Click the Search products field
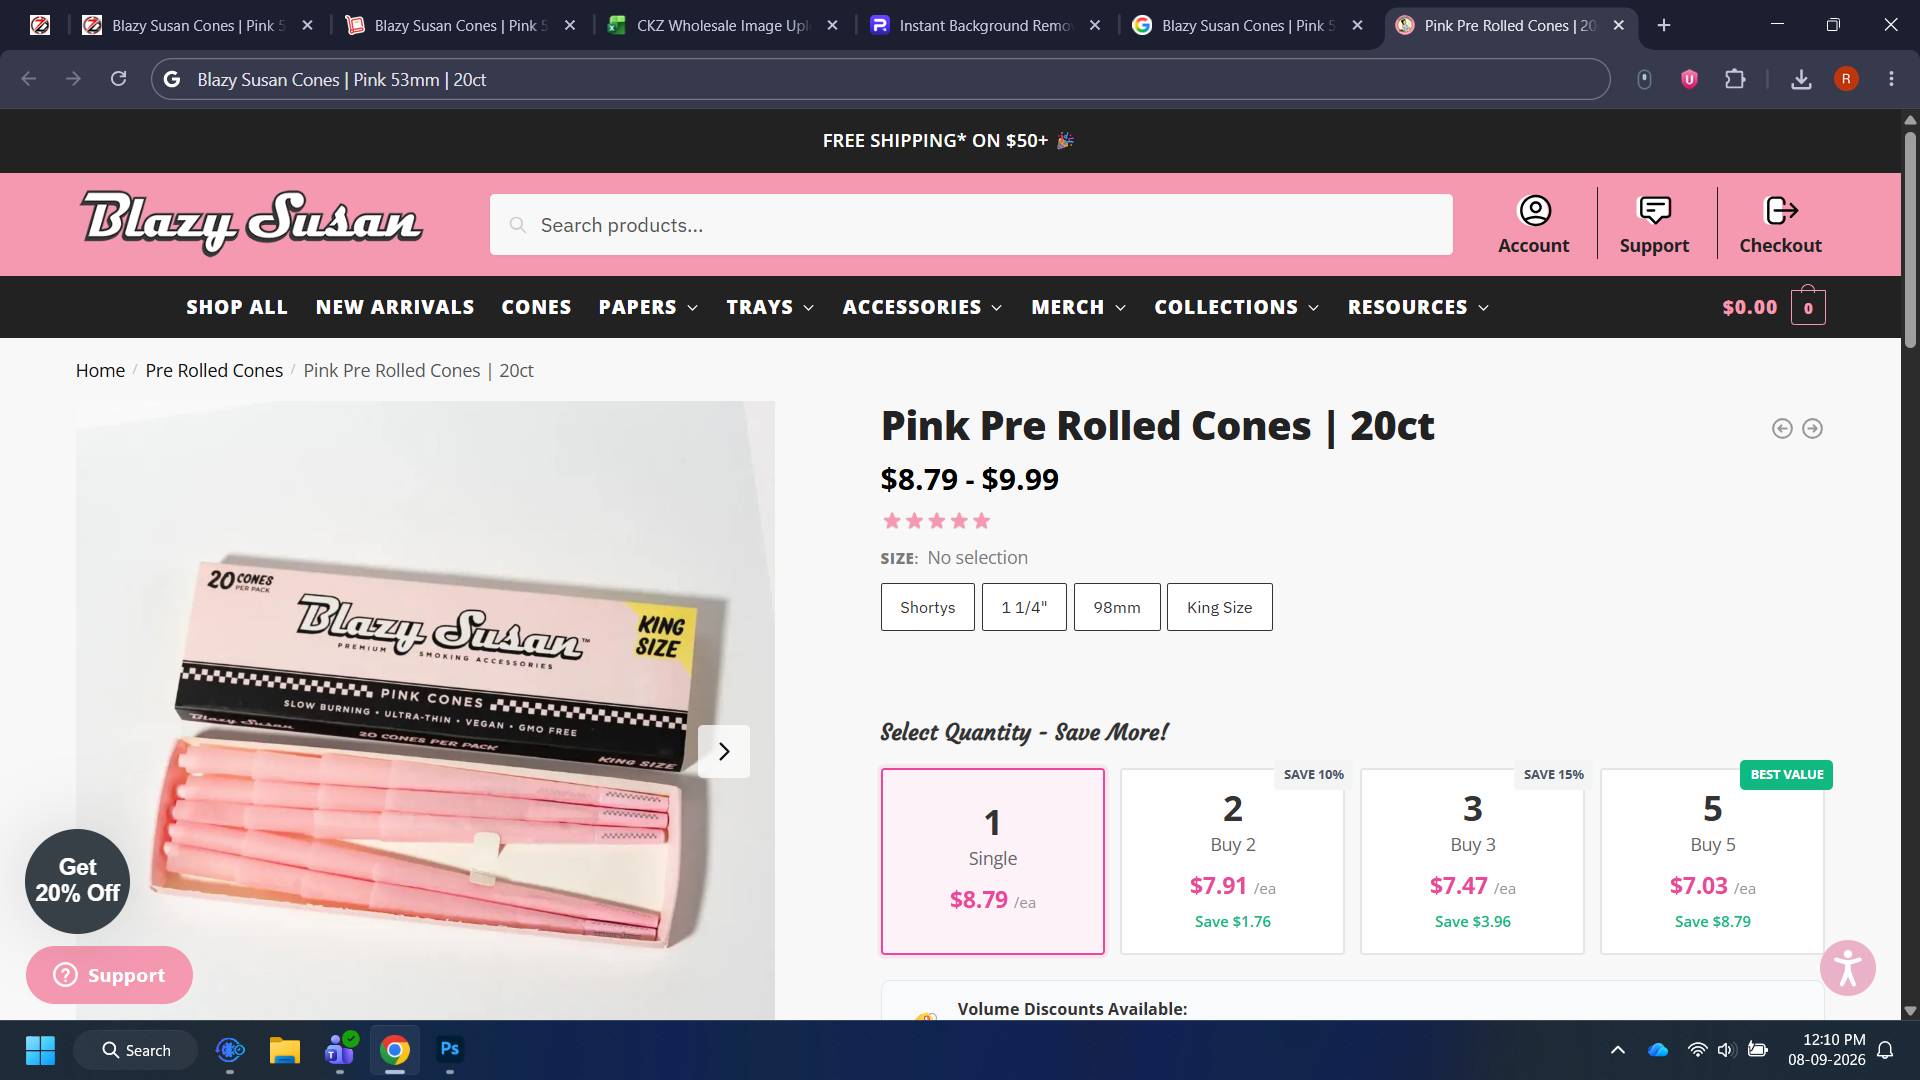Viewport: 1920px width, 1080px height. click(x=971, y=225)
